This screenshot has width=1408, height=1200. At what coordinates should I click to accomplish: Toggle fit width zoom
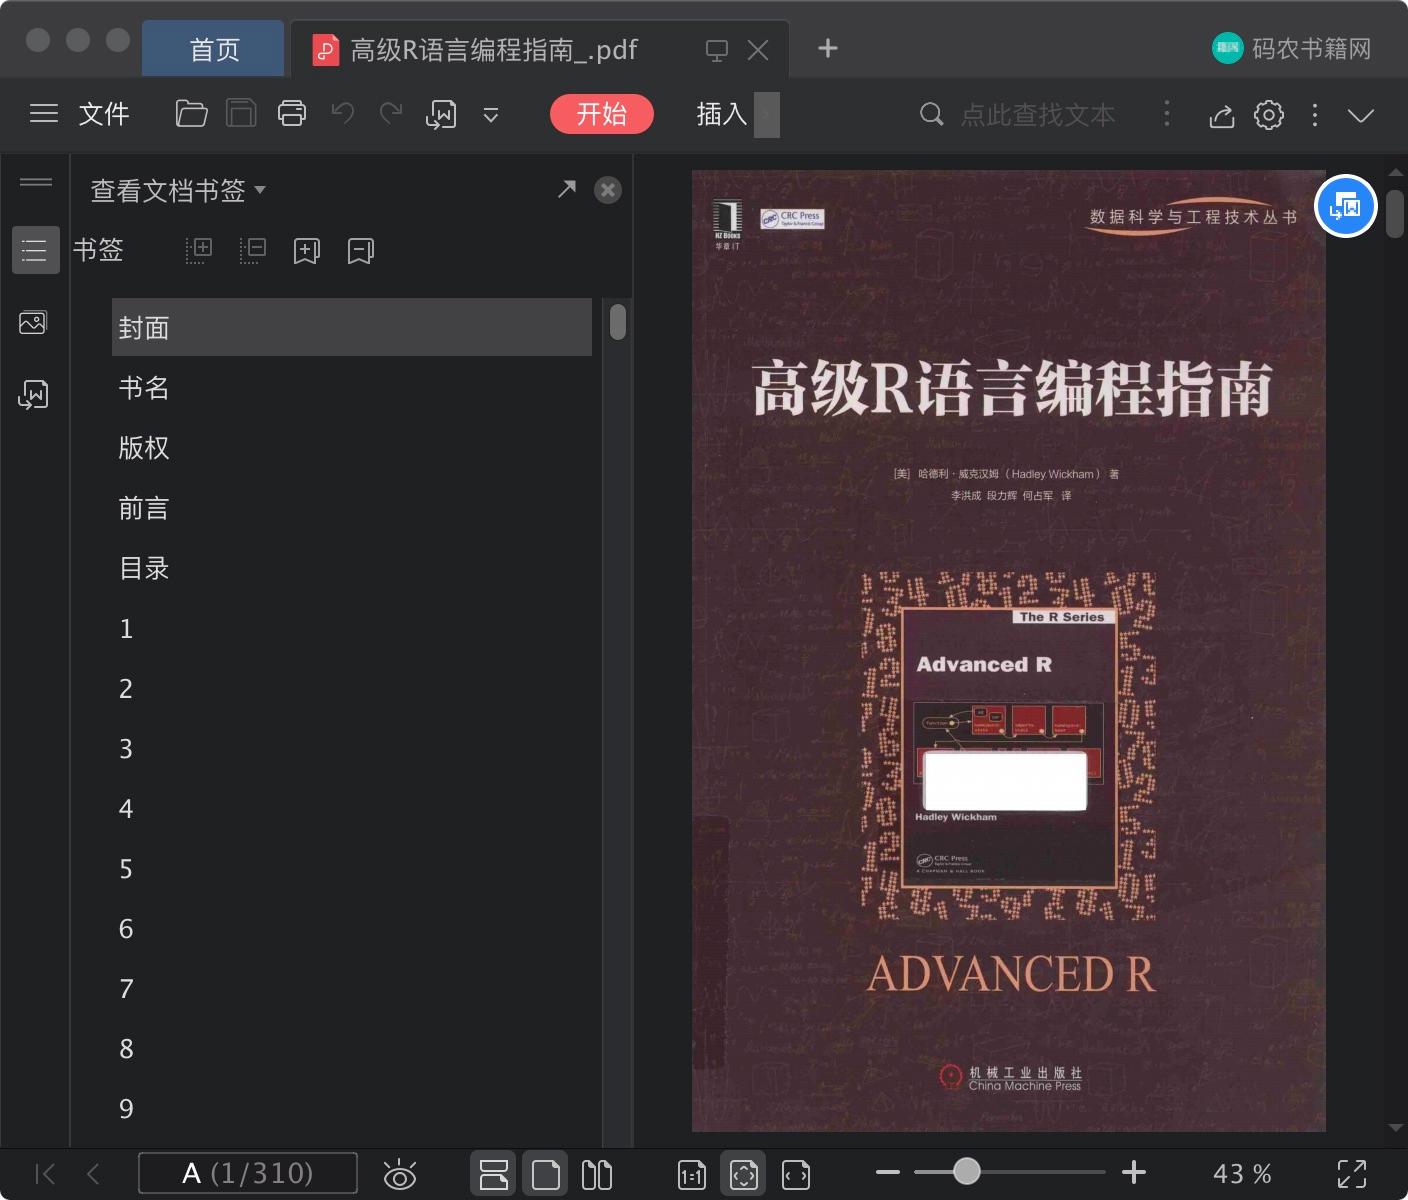(796, 1175)
